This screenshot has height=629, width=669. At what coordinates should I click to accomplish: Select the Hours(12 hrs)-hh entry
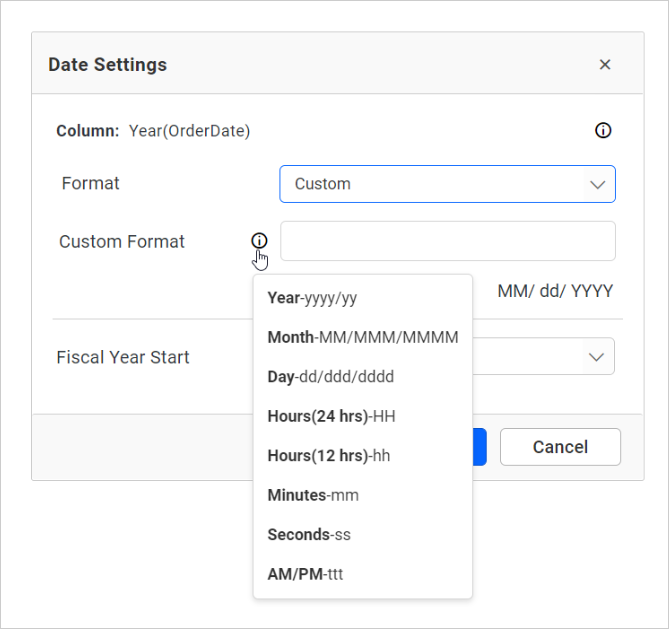329,456
